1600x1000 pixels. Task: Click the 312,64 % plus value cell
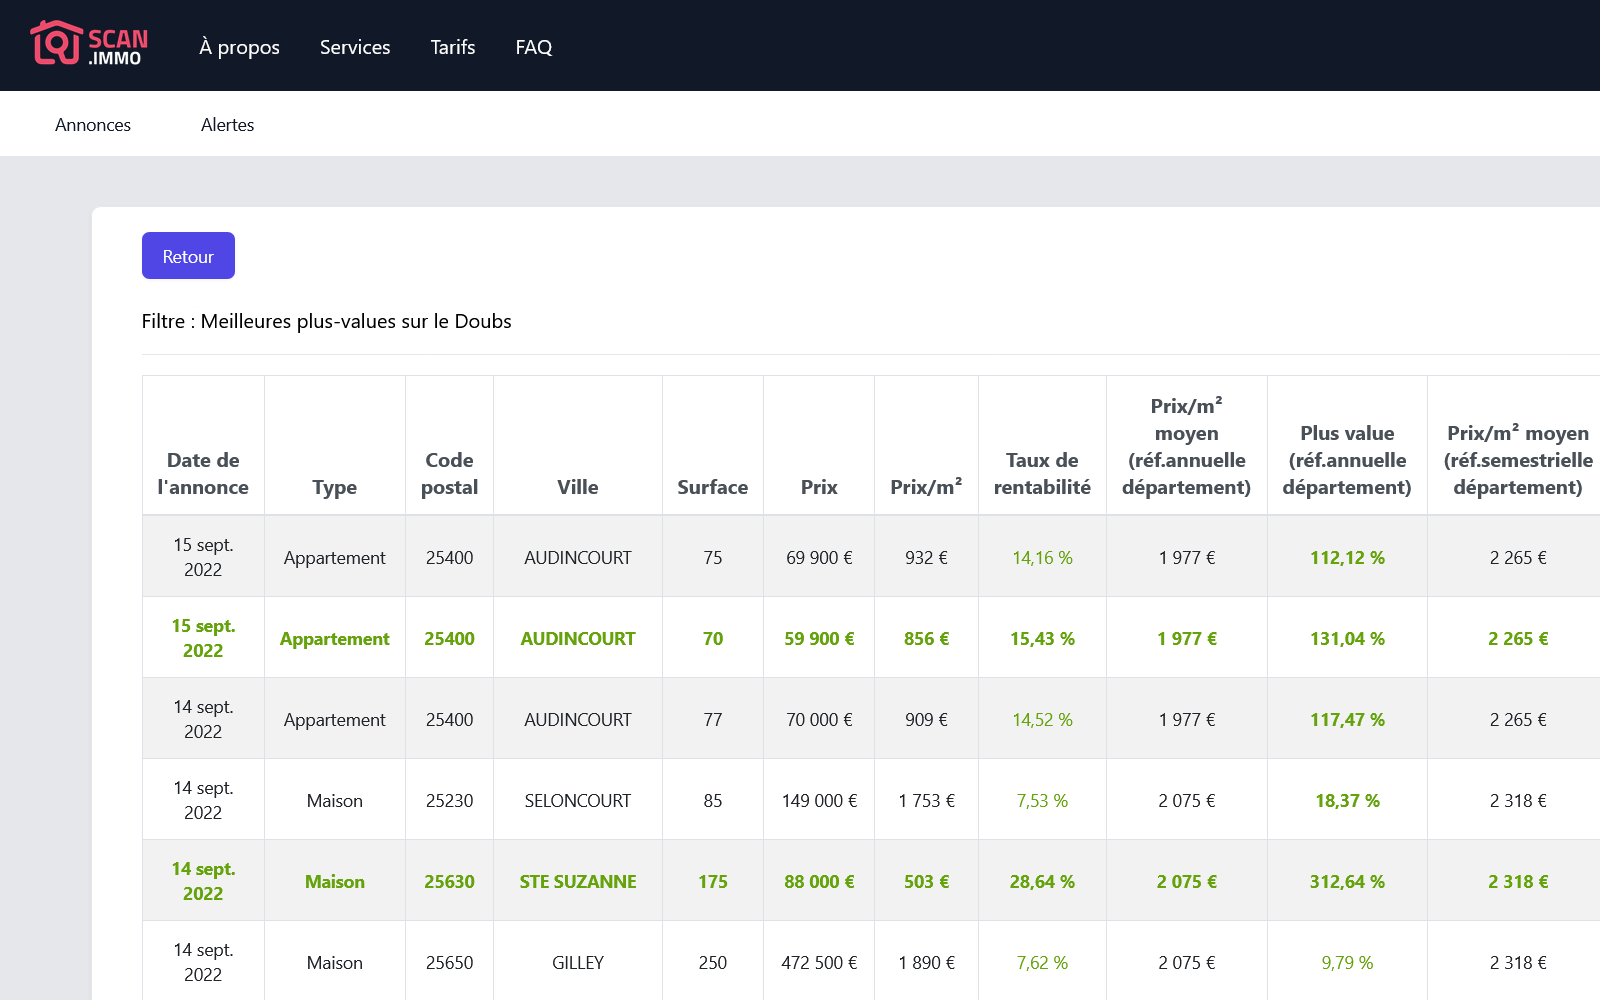[1346, 881]
